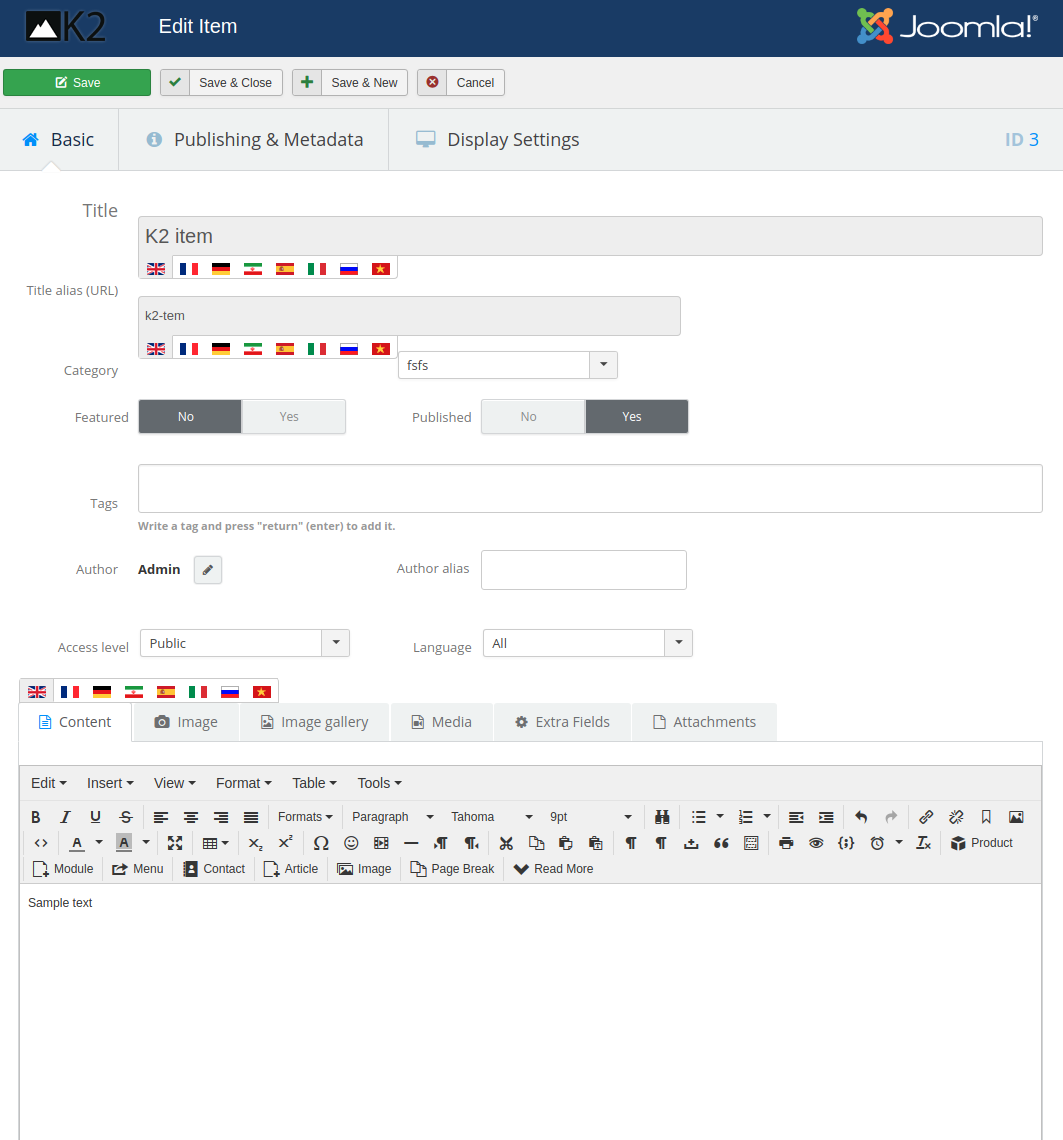This screenshot has height=1140, width=1063.
Task: Click the insert link icon
Action: tap(926, 817)
